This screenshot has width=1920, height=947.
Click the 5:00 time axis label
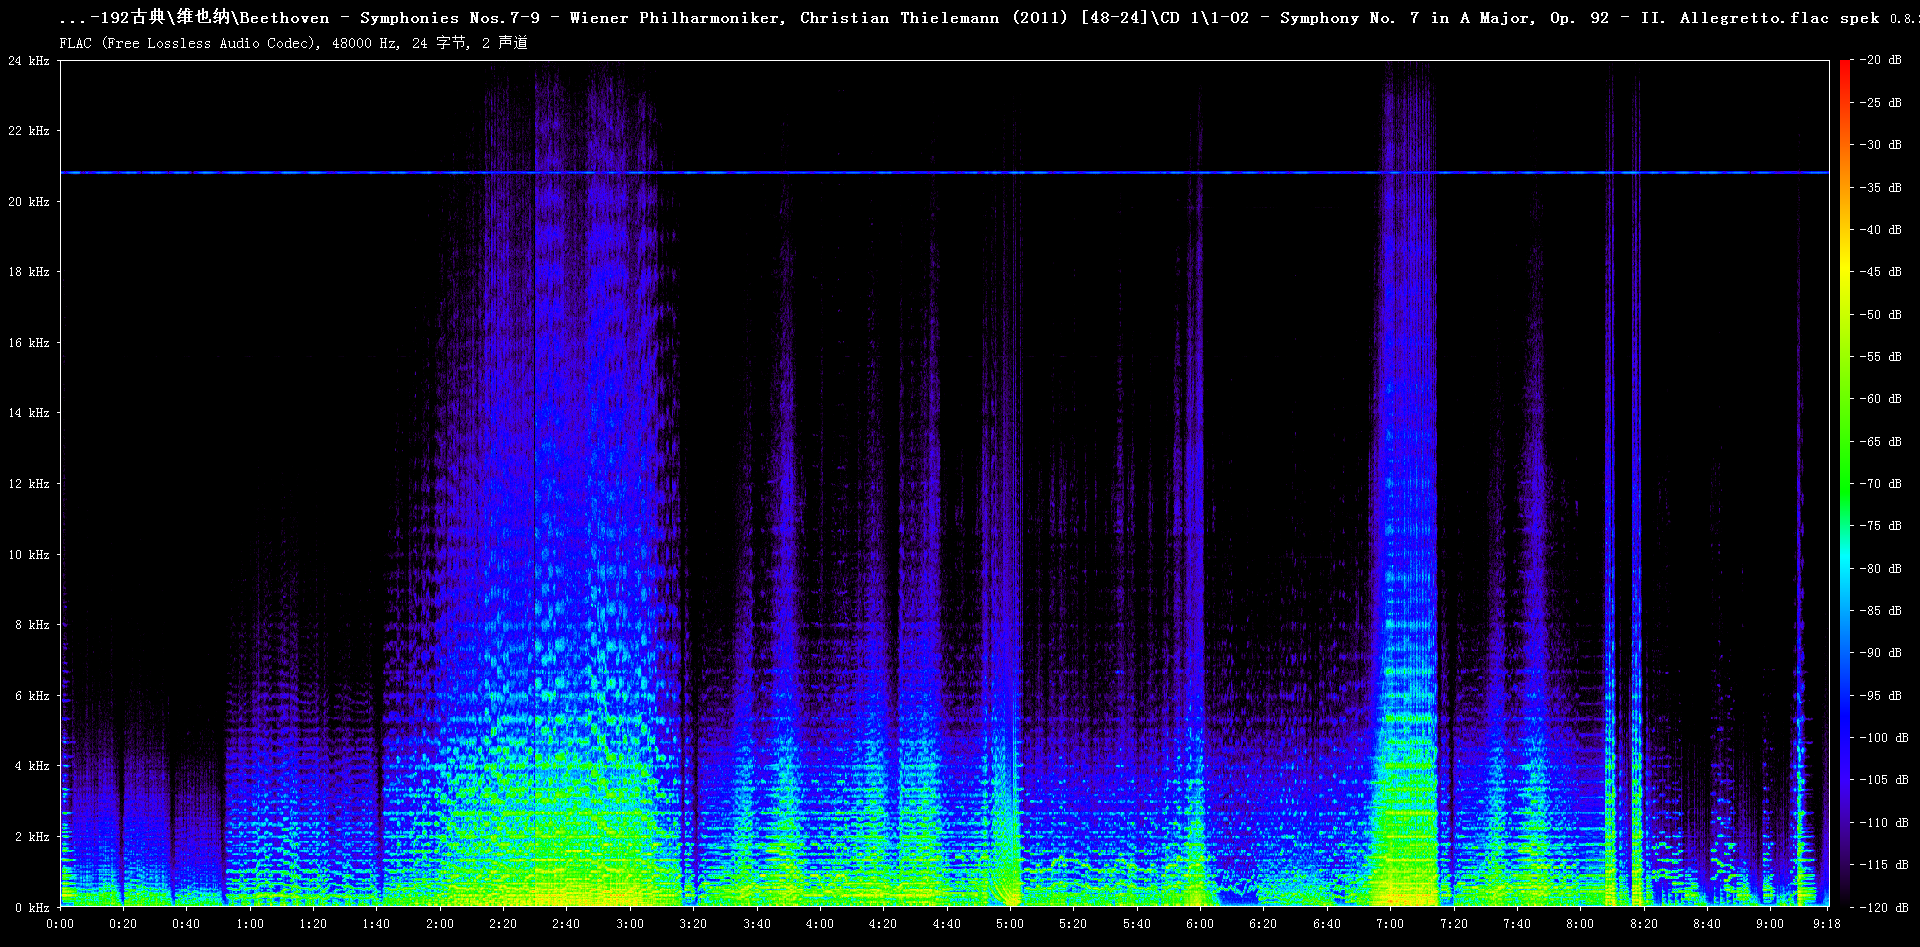coord(1010,924)
